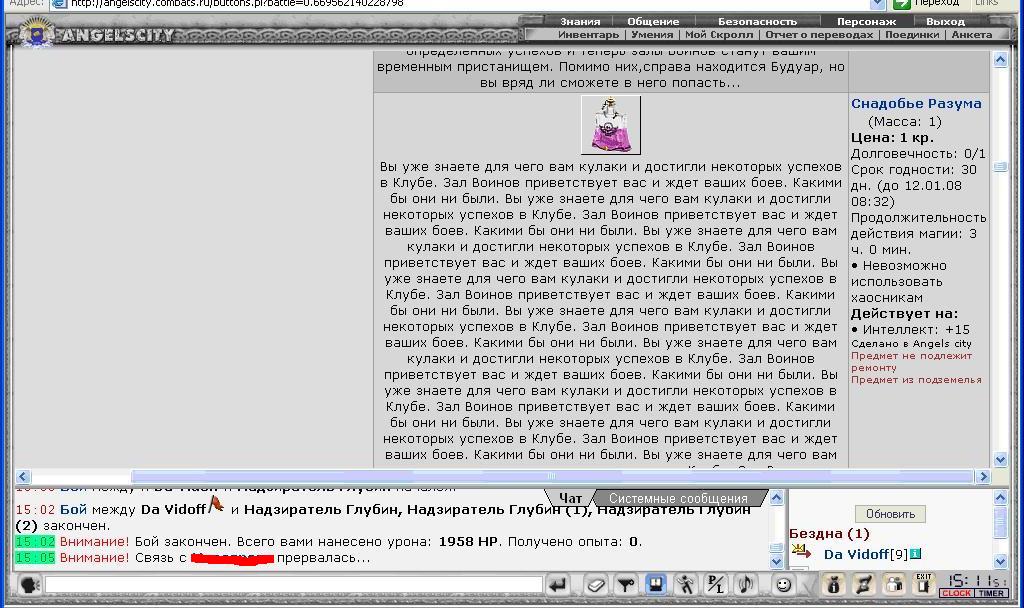This screenshot has width=1024, height=608.
Task: Click the player list scroll down arrow
Action: coord(1000,561)
